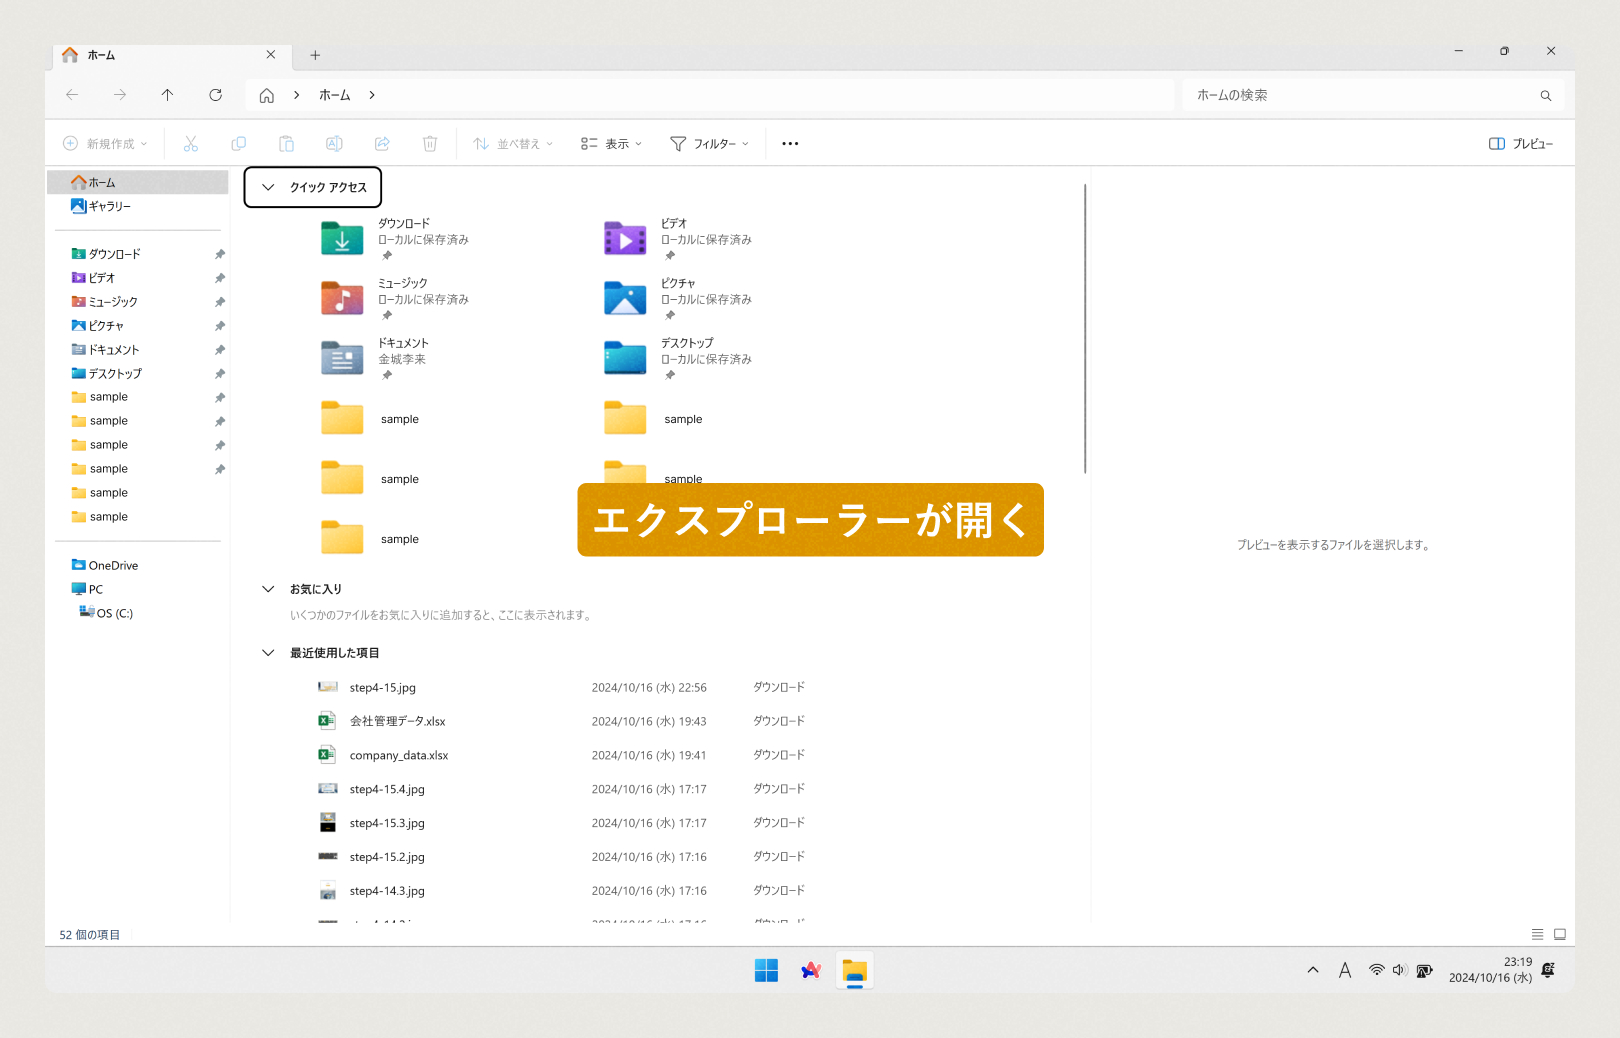
Task: Click the volume speaker tray icon
Action: (x=1400, y=970)
